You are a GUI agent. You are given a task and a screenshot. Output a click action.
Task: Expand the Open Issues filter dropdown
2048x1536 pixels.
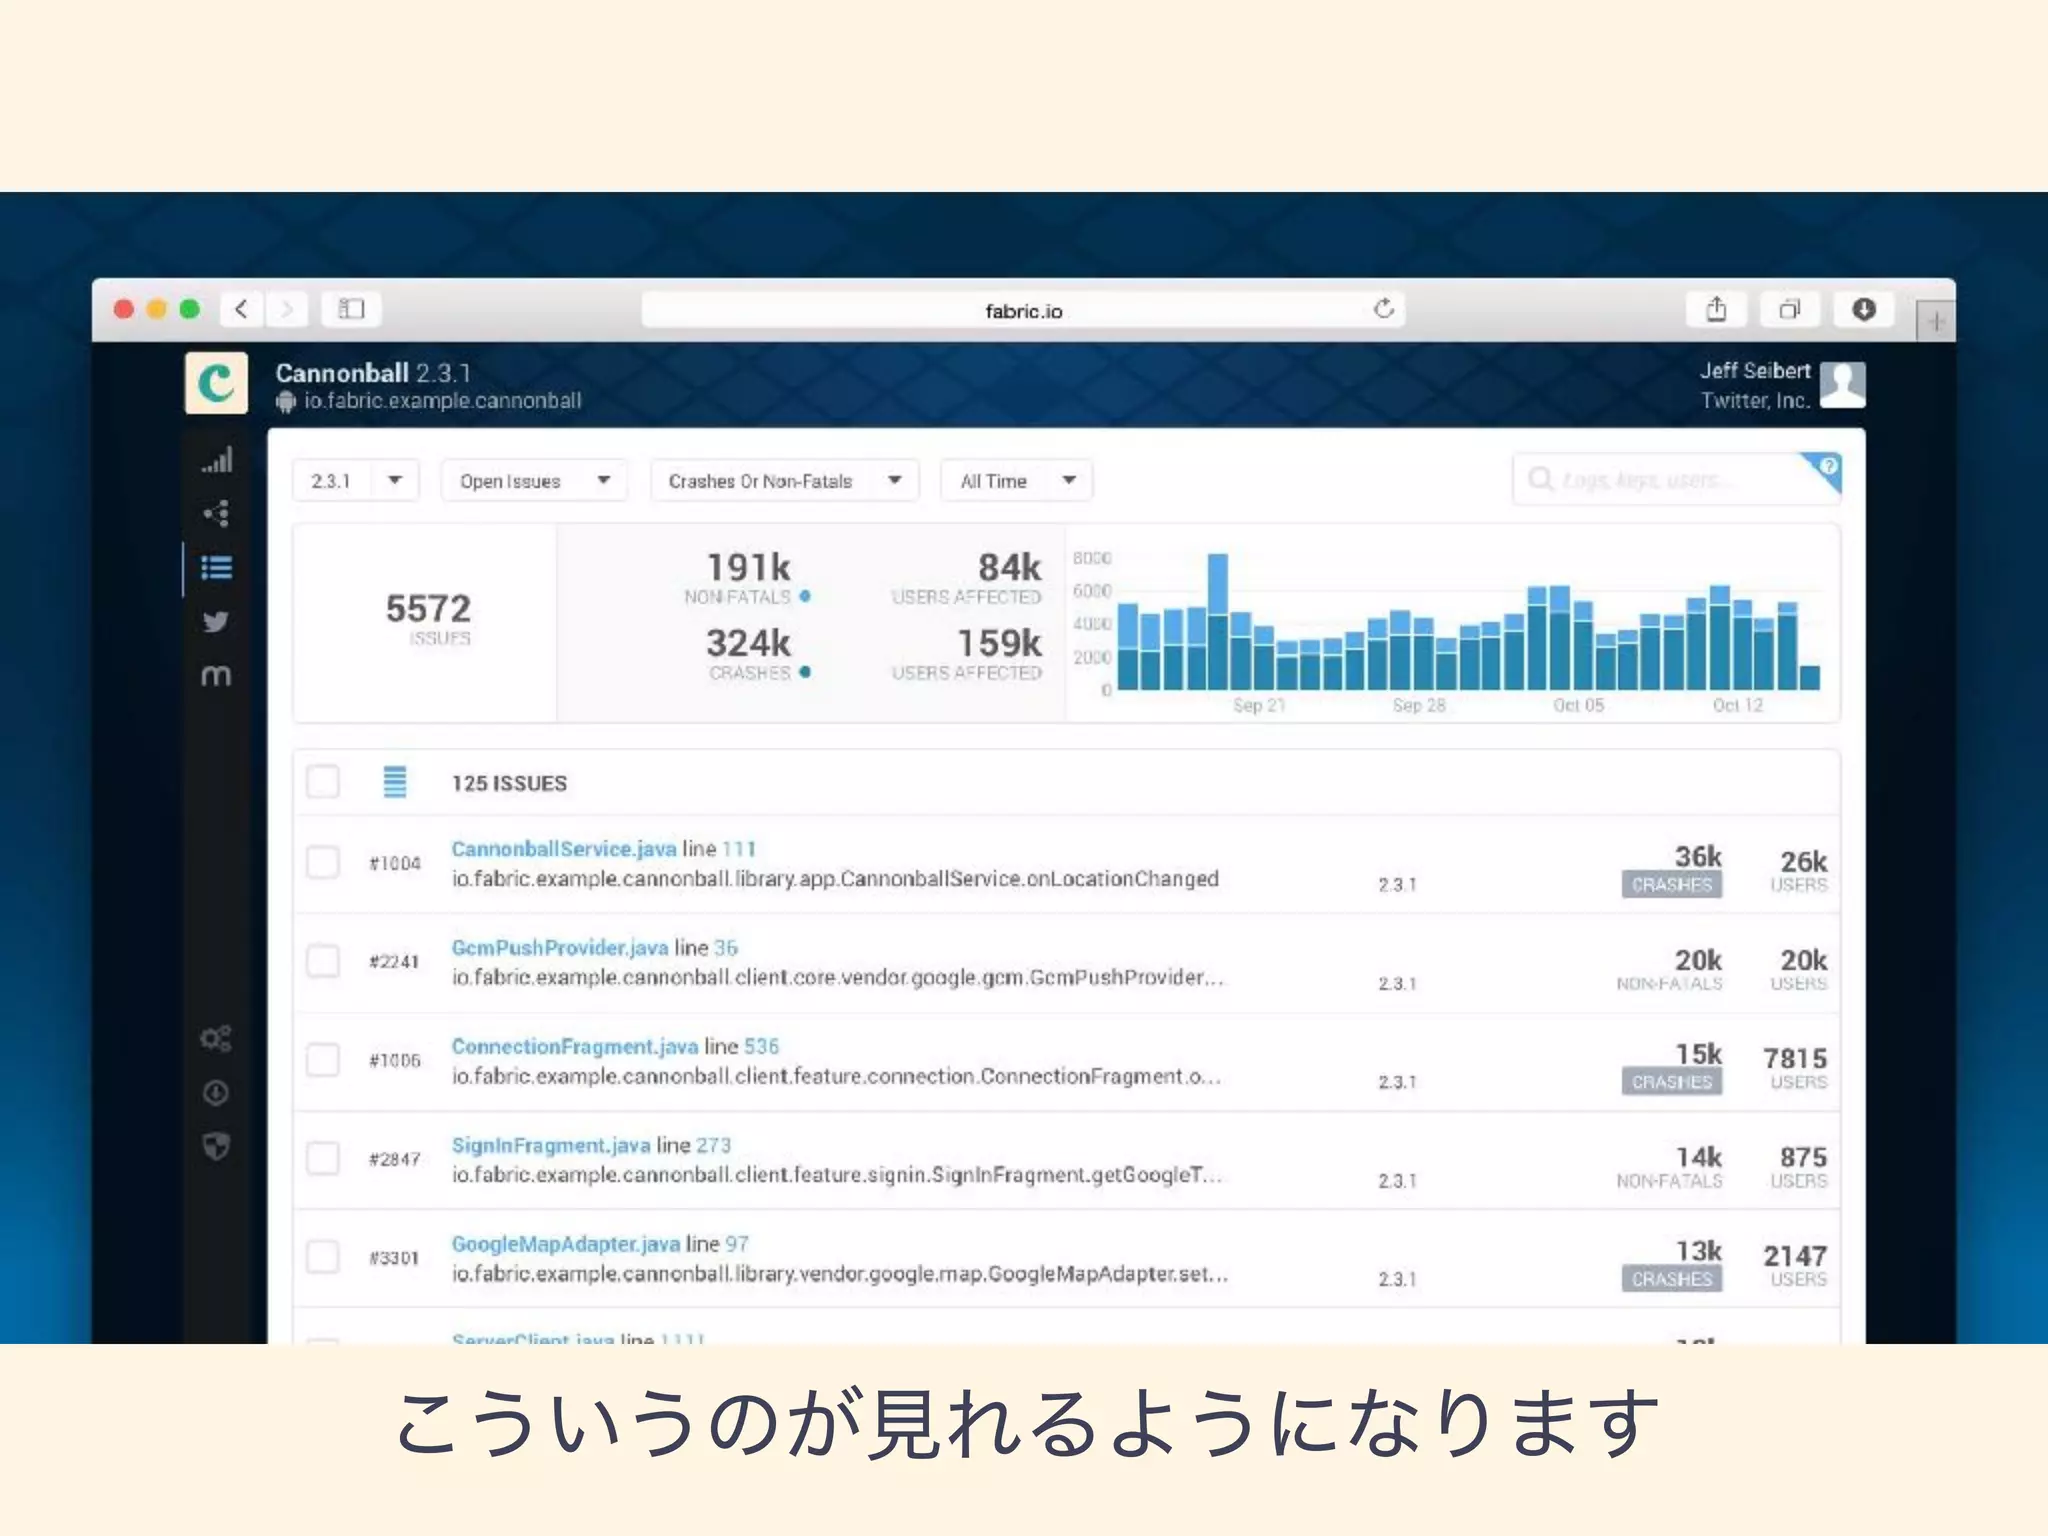(x=533, y=481)
